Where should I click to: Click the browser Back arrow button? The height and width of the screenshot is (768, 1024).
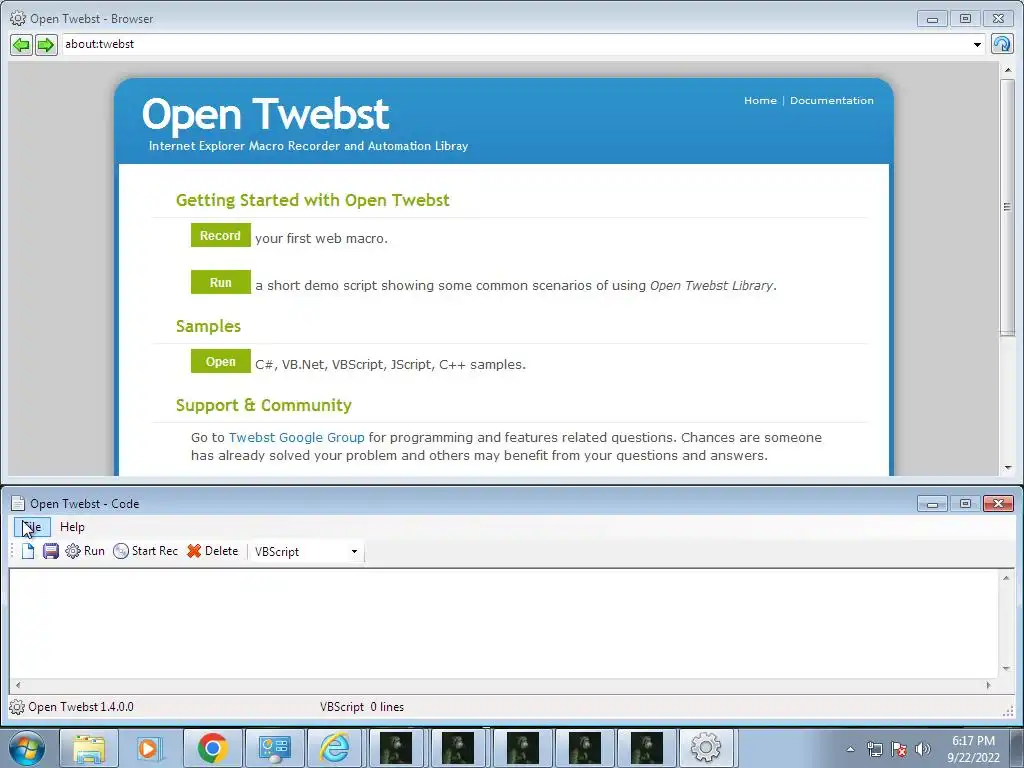21,44
